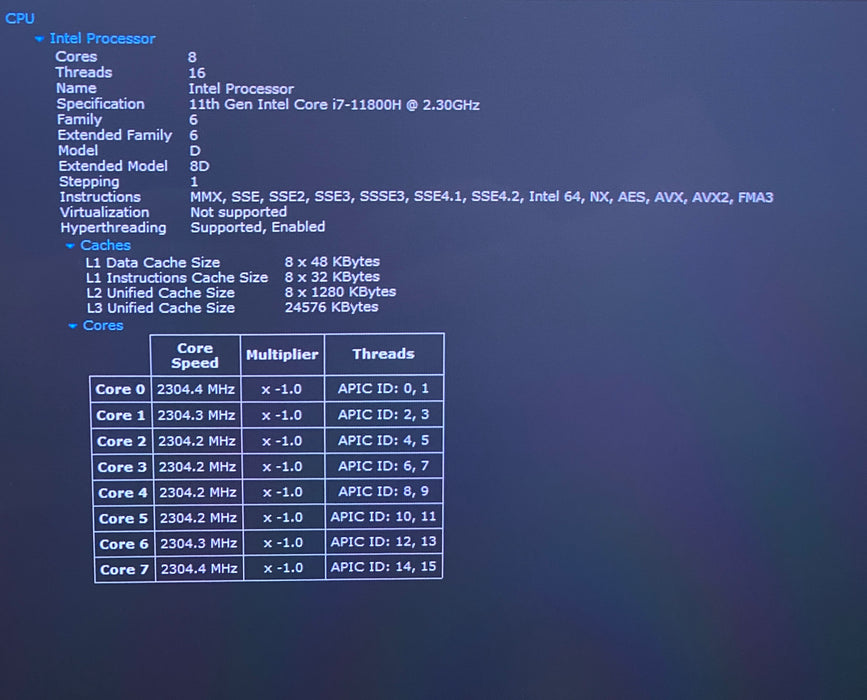Image resolution: width=867 pixels, height=700 pixels.
Task: Click Hyperthreading value Supported, Enabled
Action: (258, 227)
